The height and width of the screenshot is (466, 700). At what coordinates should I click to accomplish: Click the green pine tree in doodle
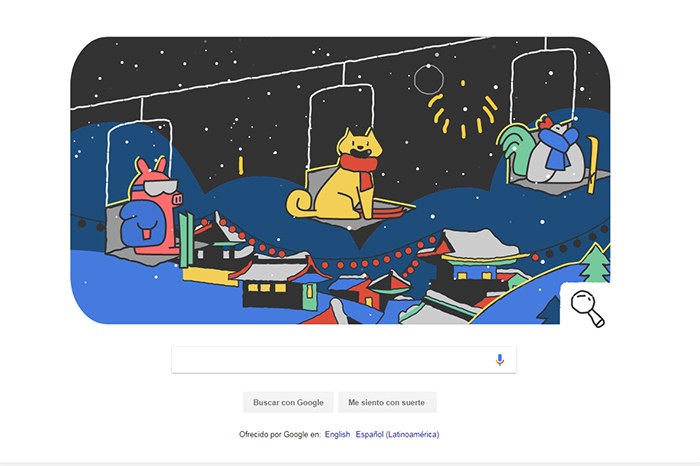click(x=596, y=263)
